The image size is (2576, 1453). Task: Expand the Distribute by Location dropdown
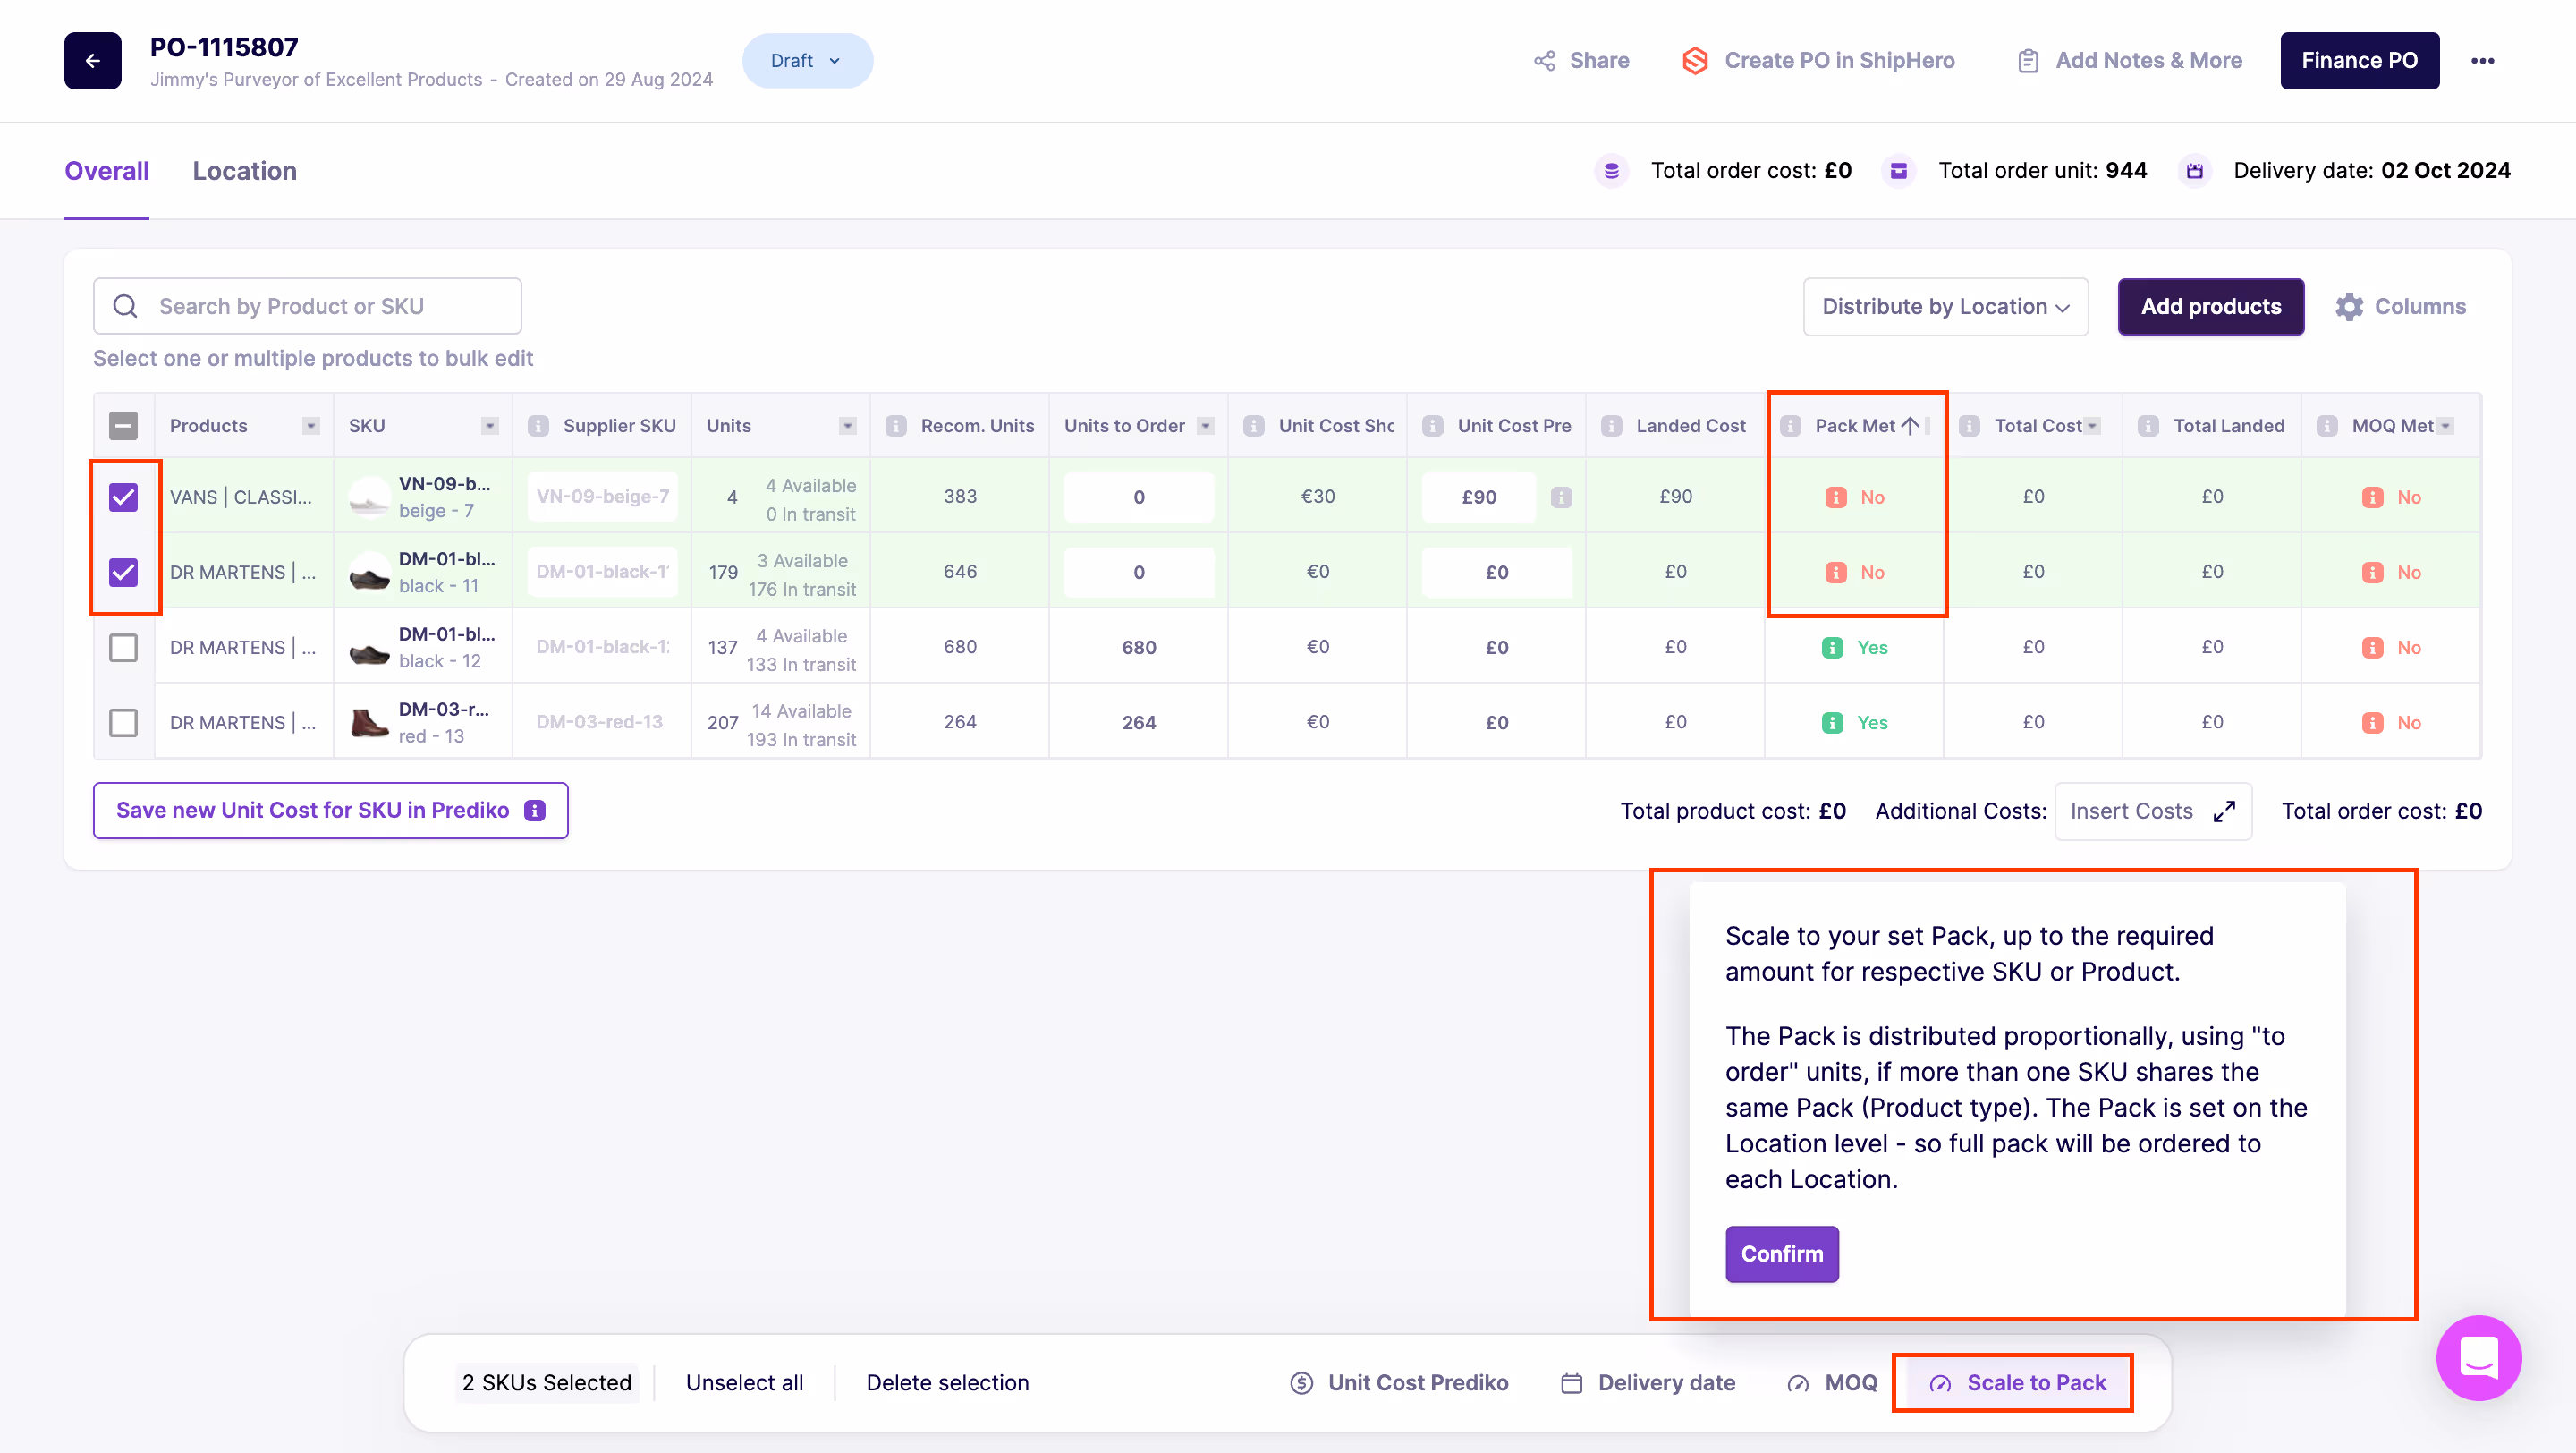click(1945, 306)
